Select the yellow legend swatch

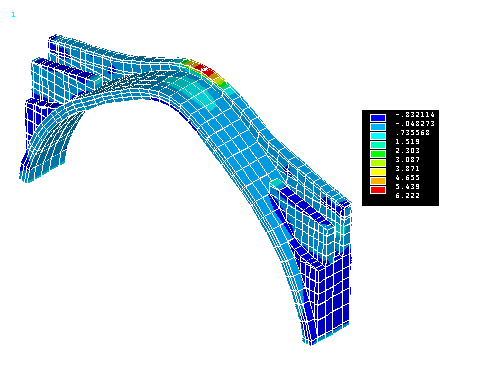tap(378, 172)
